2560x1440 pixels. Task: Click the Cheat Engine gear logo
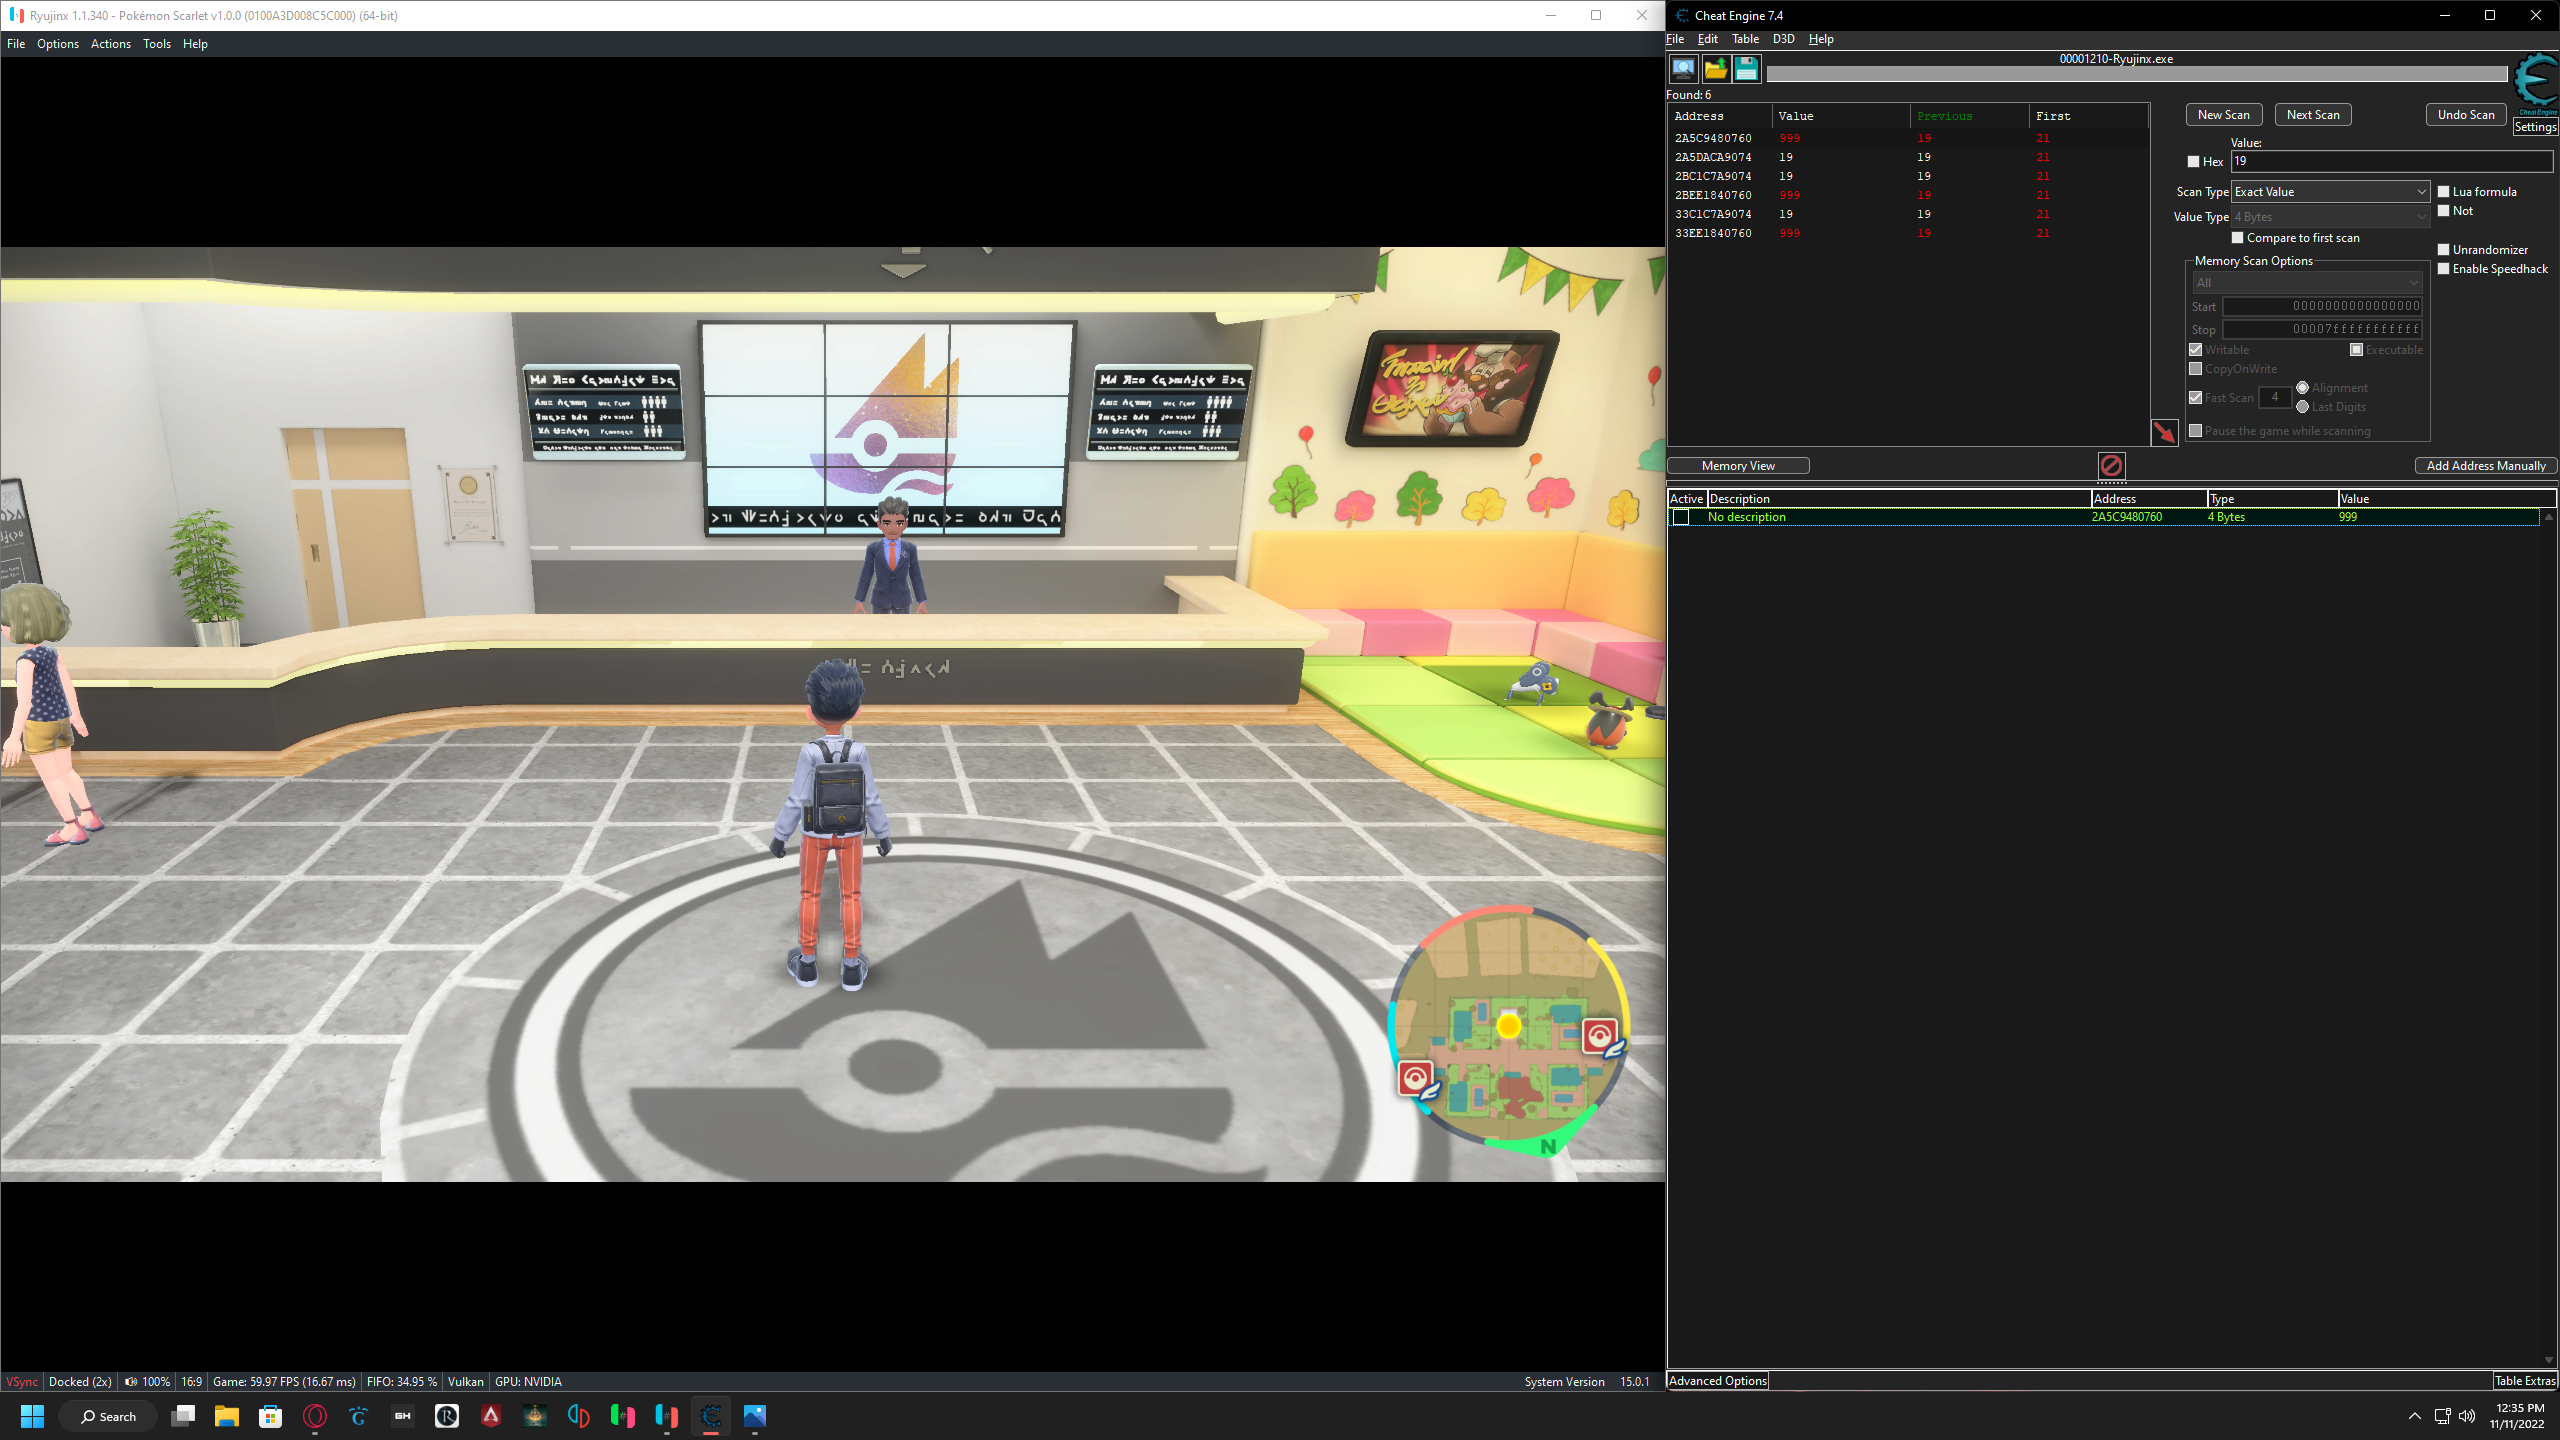point(2535,83)
